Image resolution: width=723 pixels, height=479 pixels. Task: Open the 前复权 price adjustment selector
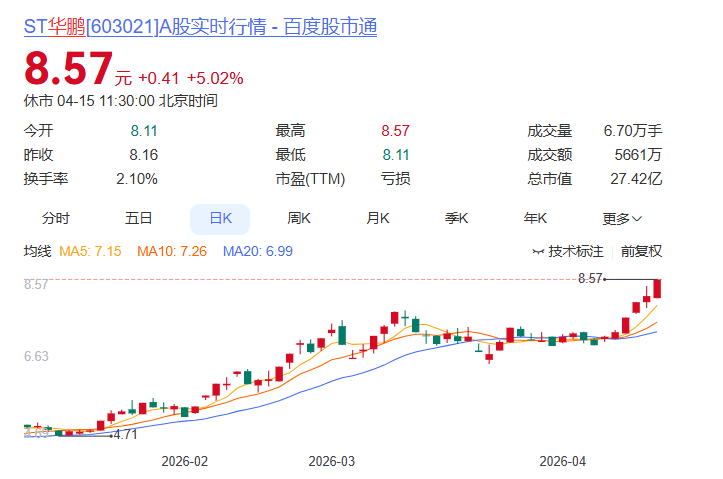[x=641, y=252]
